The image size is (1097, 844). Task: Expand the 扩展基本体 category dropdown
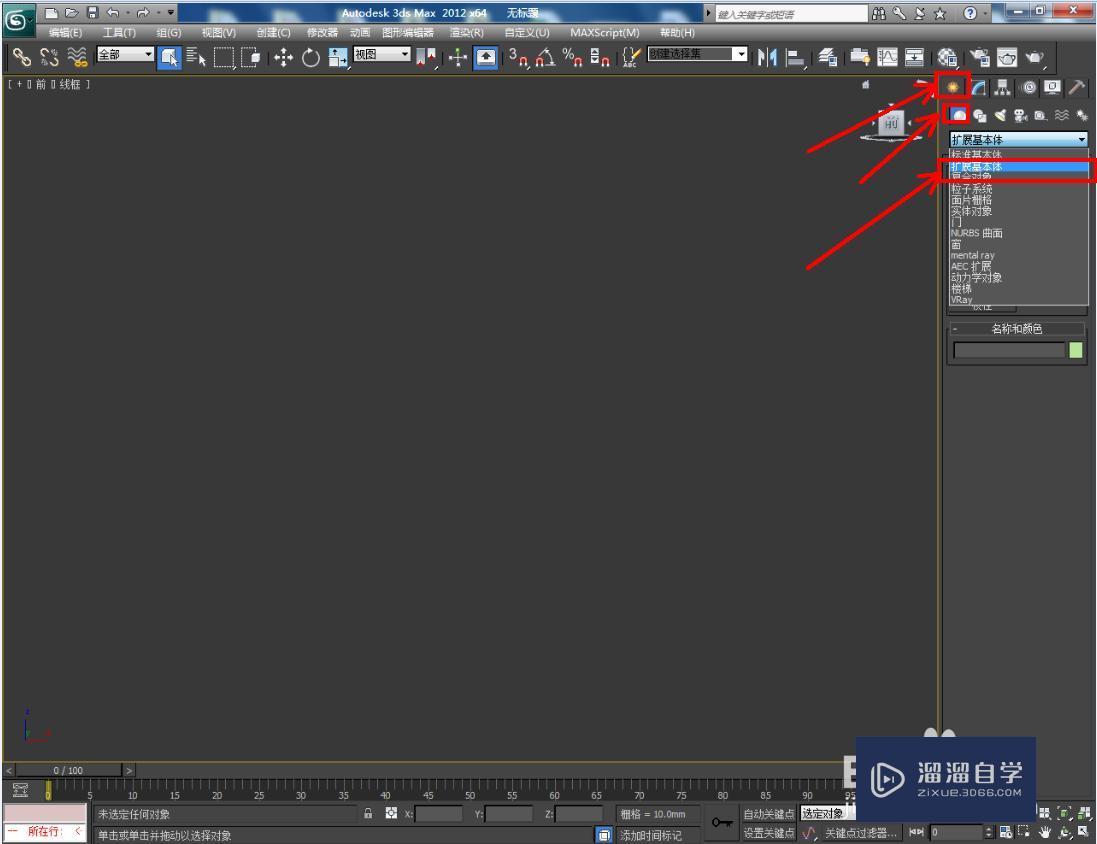tap(1019, 140)
